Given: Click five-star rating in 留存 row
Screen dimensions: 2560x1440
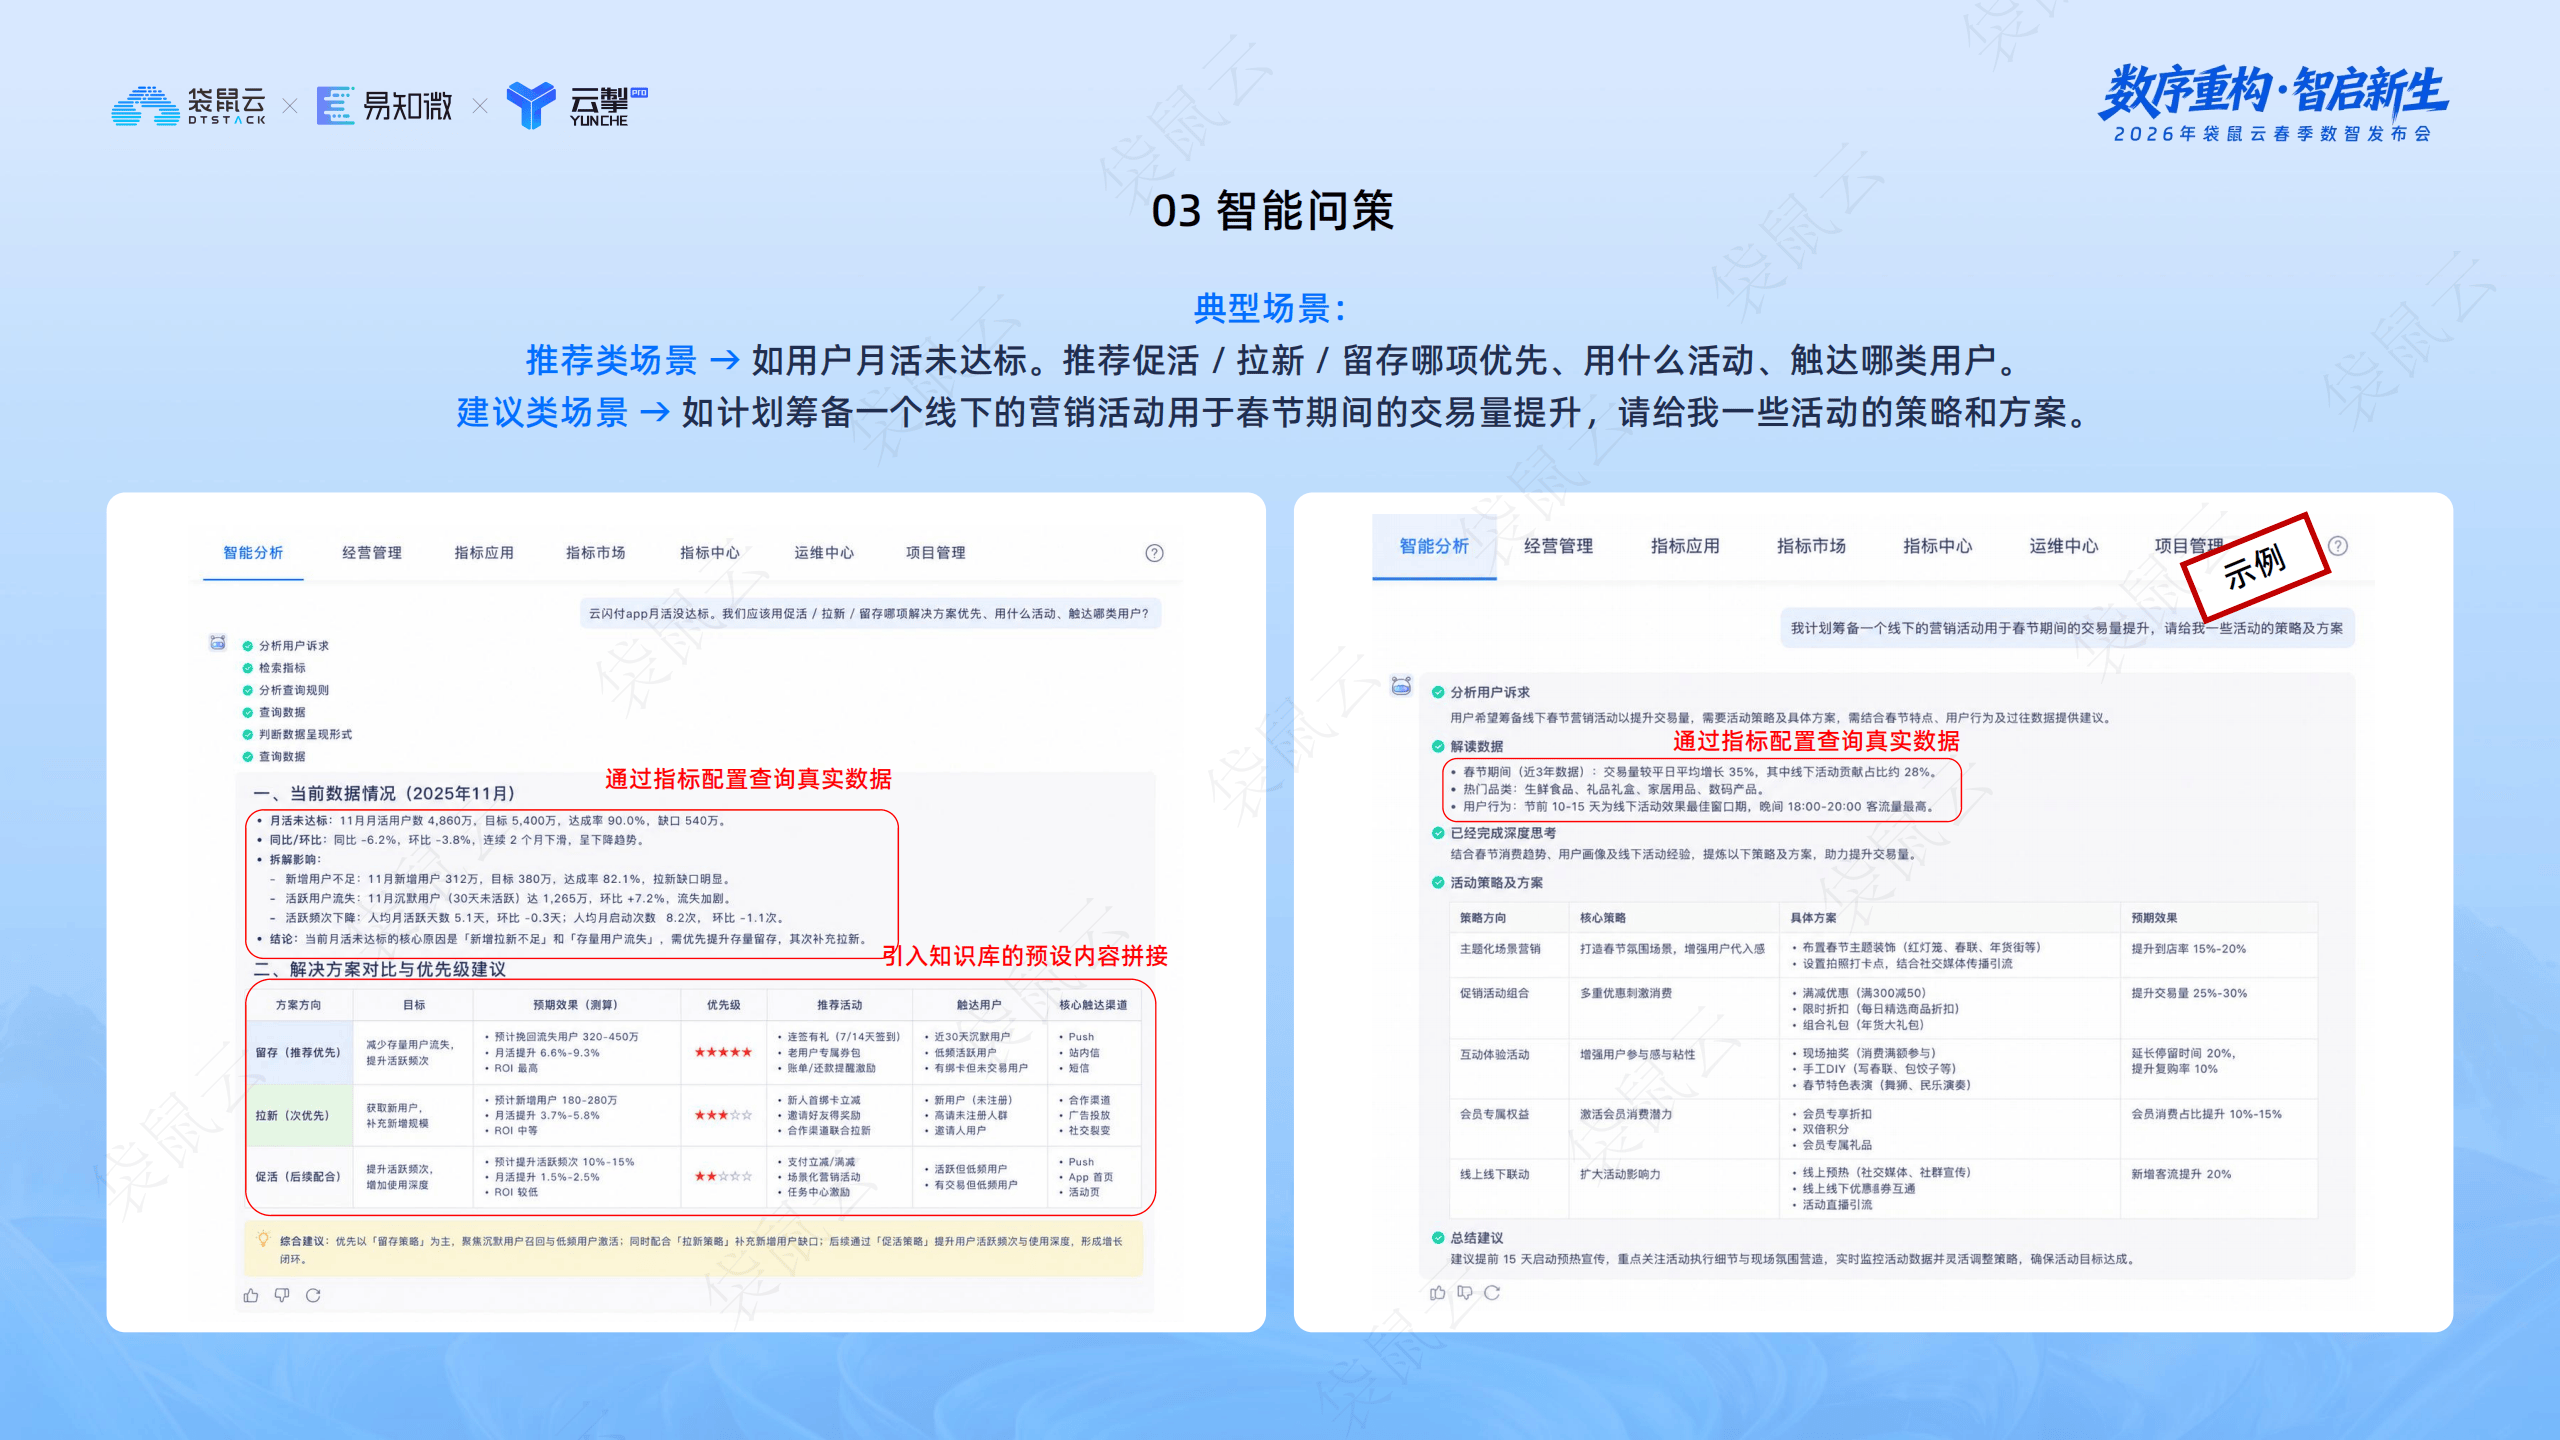Looking at the screenshot, I should (723, 1052).
